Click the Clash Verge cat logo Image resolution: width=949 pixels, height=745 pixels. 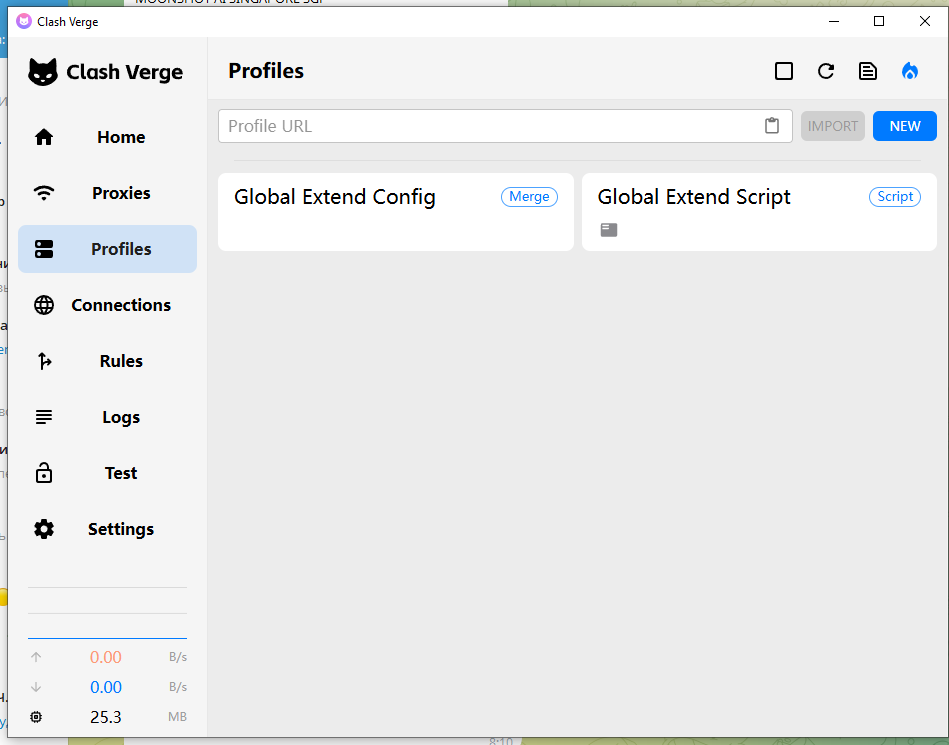pyautogui.click(x=43, y=72)
